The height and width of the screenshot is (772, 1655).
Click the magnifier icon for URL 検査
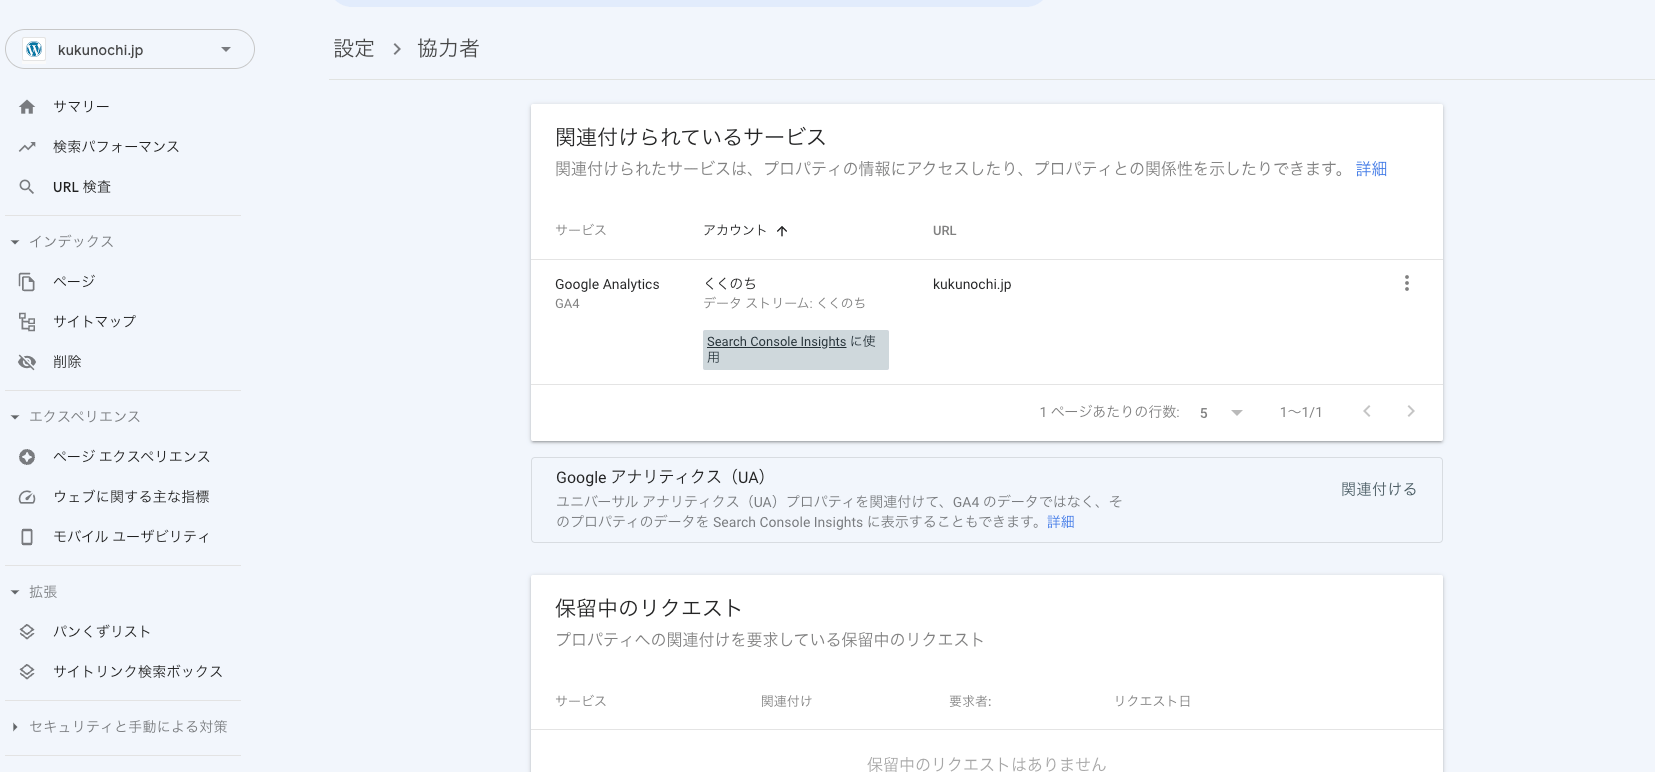27,187
